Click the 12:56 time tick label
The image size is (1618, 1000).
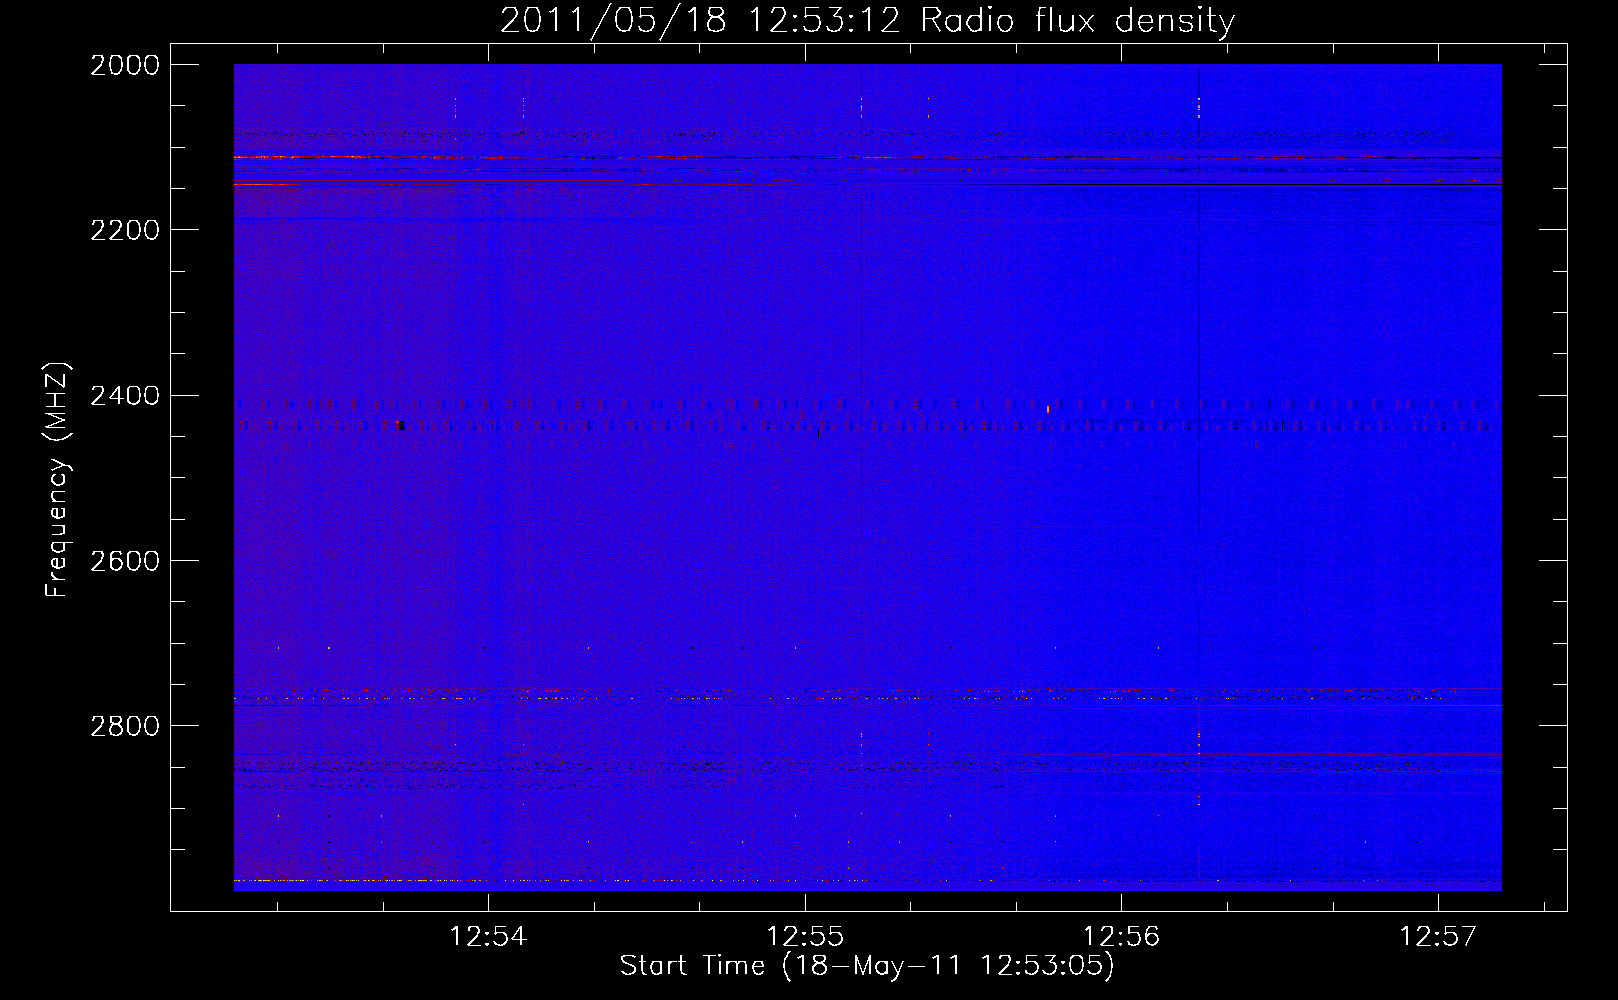click(x=1122, y=937)
